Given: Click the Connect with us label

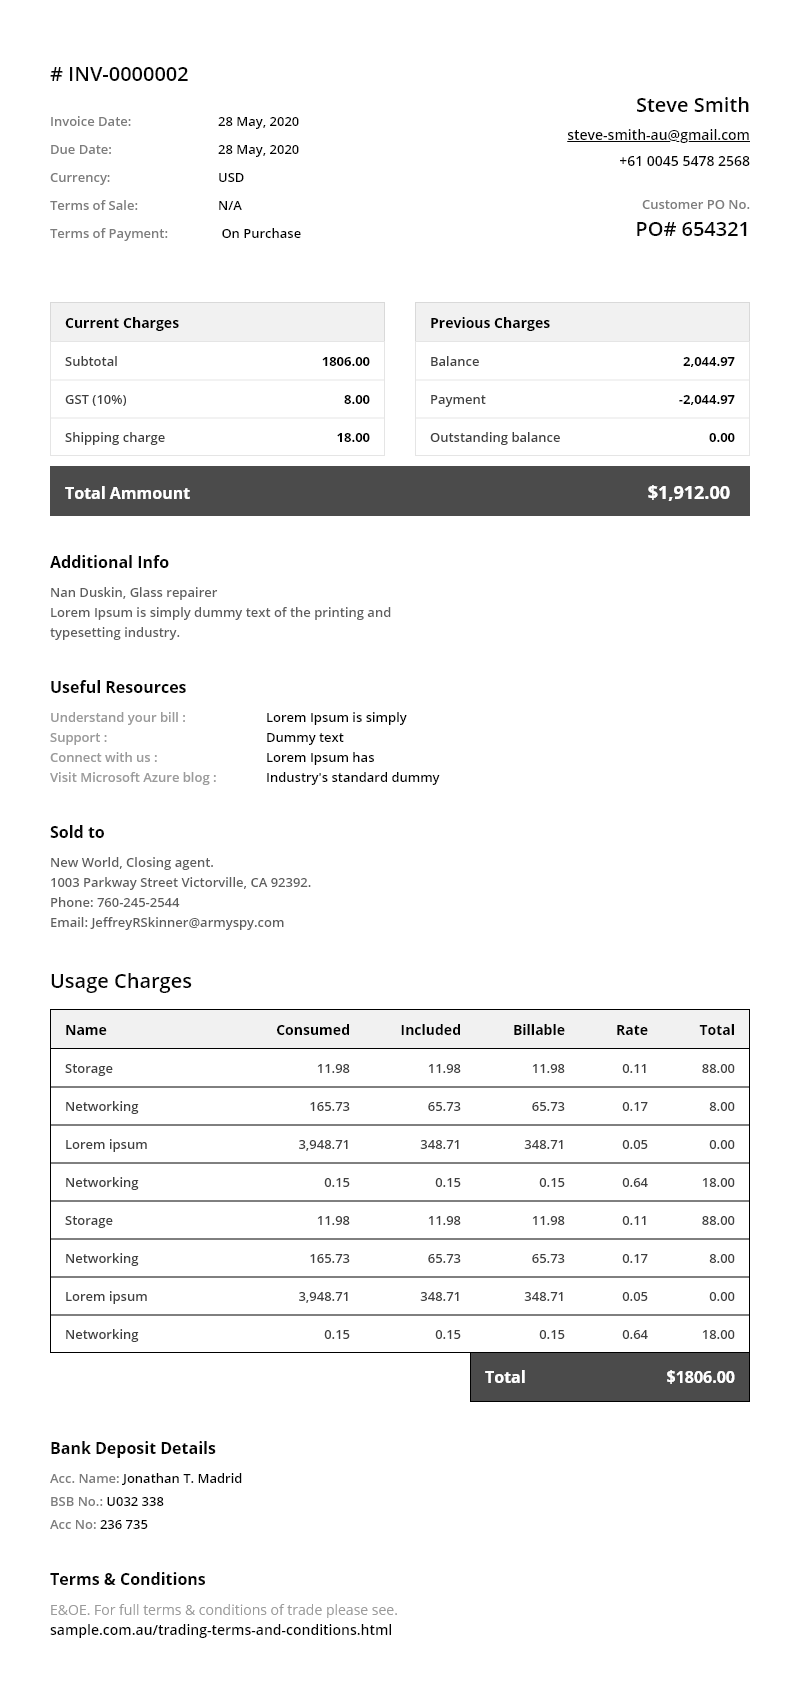Looking at the screenshot, I should coord(104,757).
